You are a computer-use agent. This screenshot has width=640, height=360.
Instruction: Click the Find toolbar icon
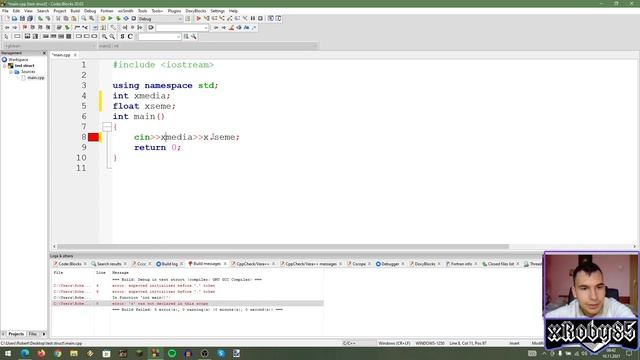(84, 19)
